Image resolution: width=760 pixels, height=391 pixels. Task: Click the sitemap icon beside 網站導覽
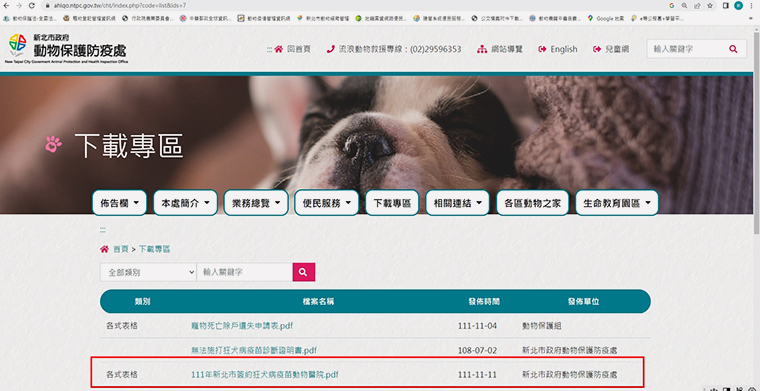482,49
